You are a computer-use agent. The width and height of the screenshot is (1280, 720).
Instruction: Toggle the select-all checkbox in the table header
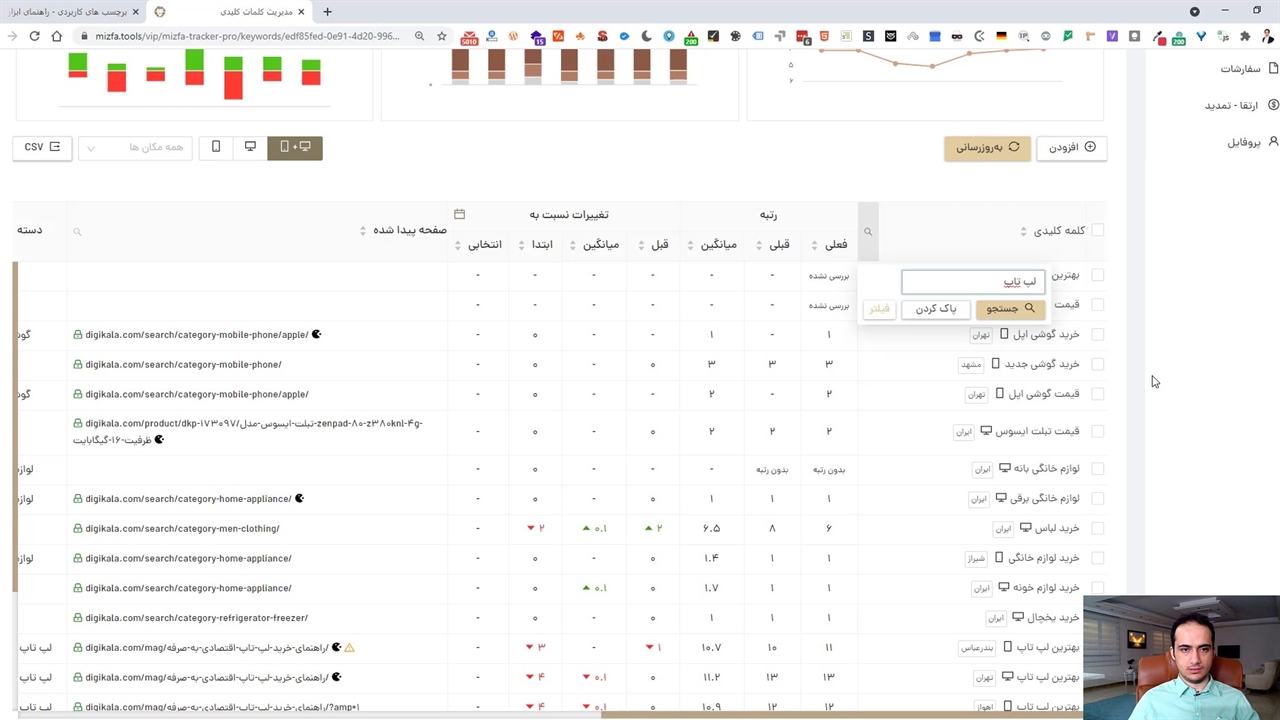pyautogui.click(x=1097, y=230)
